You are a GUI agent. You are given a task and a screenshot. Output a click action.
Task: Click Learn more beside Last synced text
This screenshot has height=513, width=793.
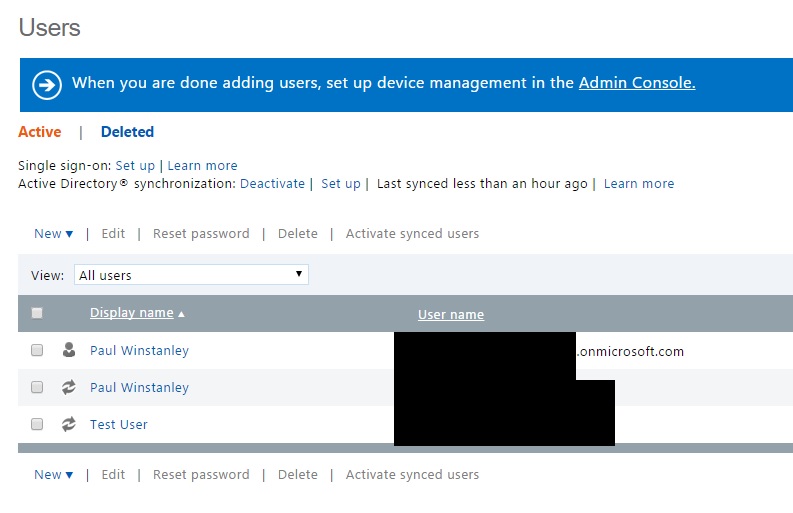point(638,184)
